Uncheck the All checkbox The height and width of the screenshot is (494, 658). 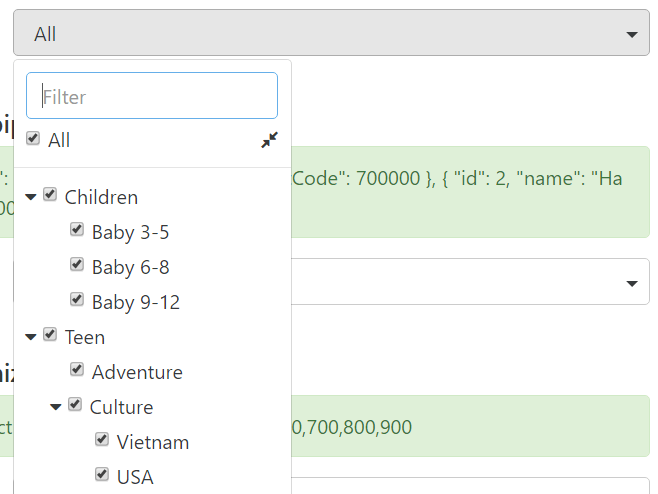point(33,139)
